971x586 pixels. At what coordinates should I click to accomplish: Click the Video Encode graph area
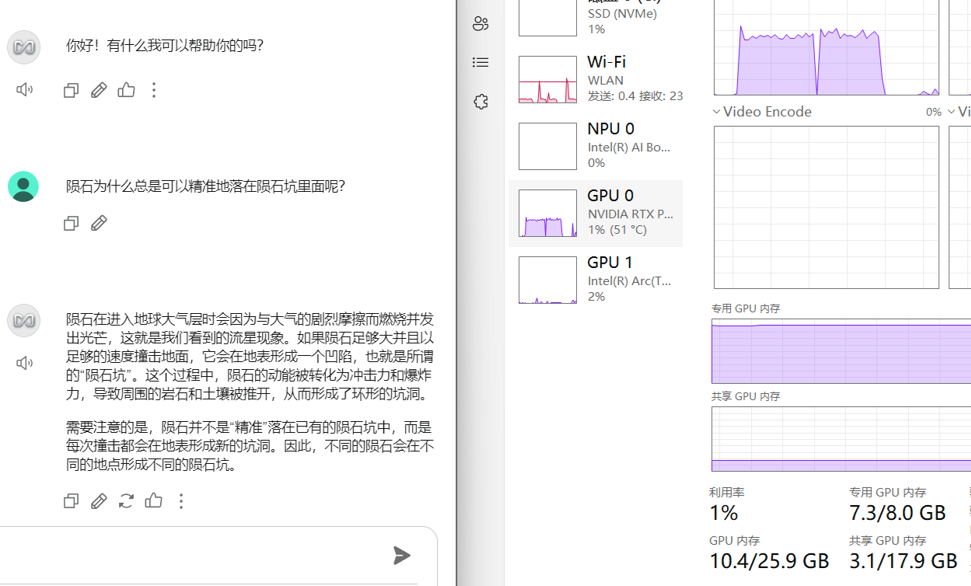[x=826, y=207]
